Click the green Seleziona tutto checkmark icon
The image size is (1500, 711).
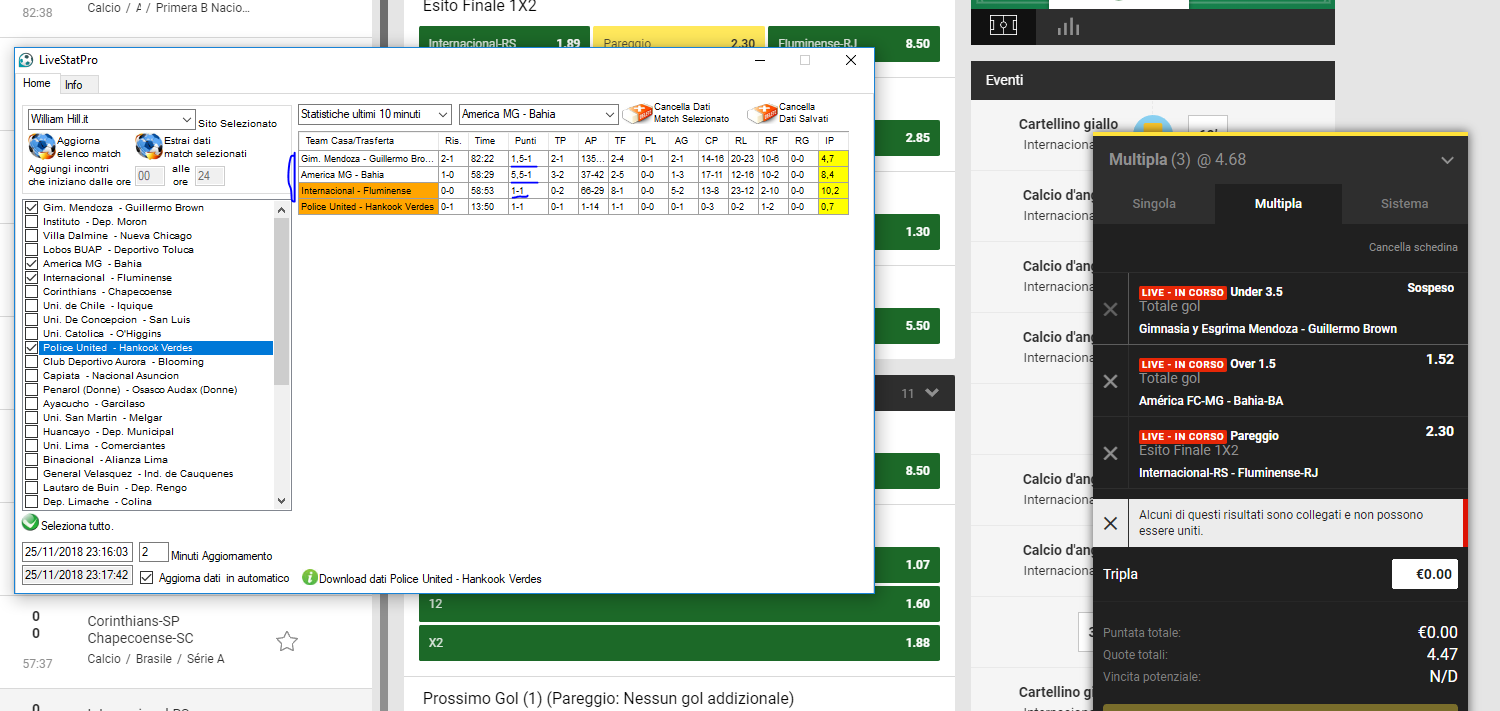[30, 523]
